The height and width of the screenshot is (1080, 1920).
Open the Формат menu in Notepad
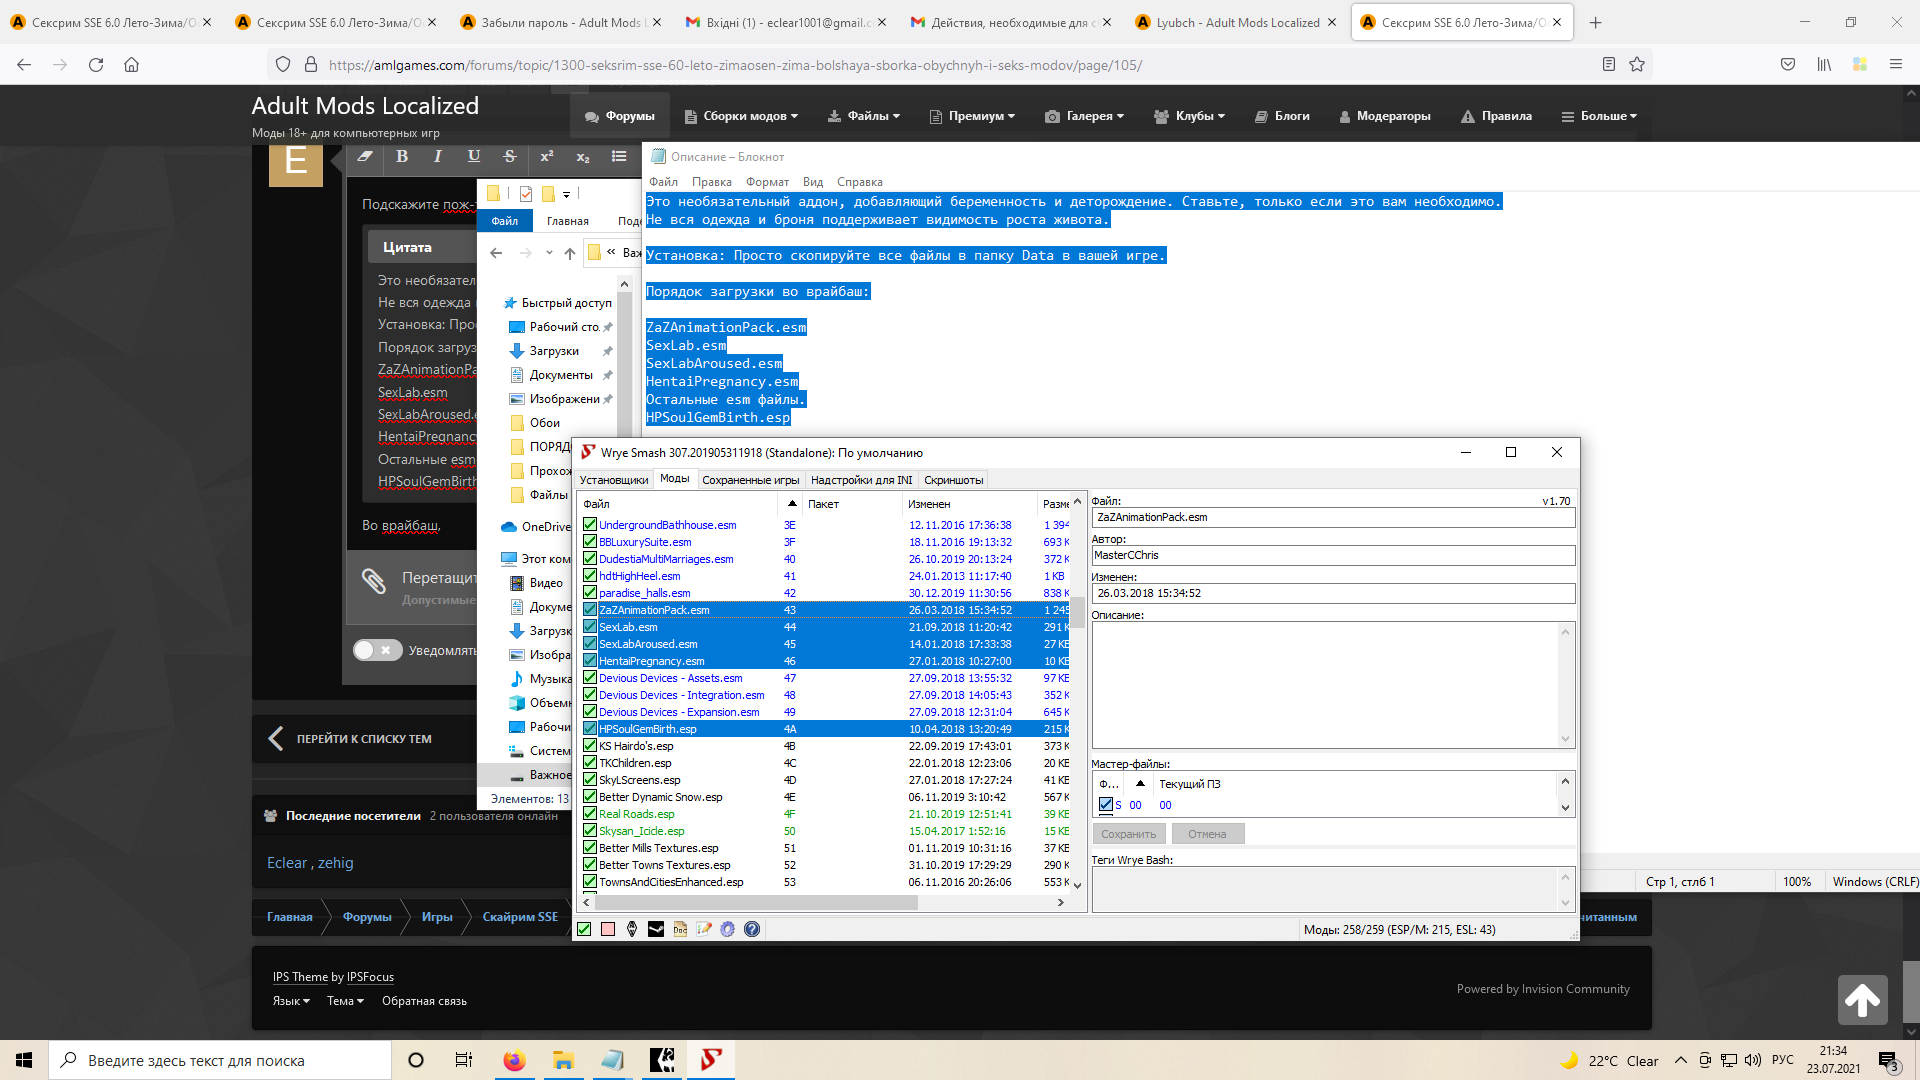click(x=767, y=182)
